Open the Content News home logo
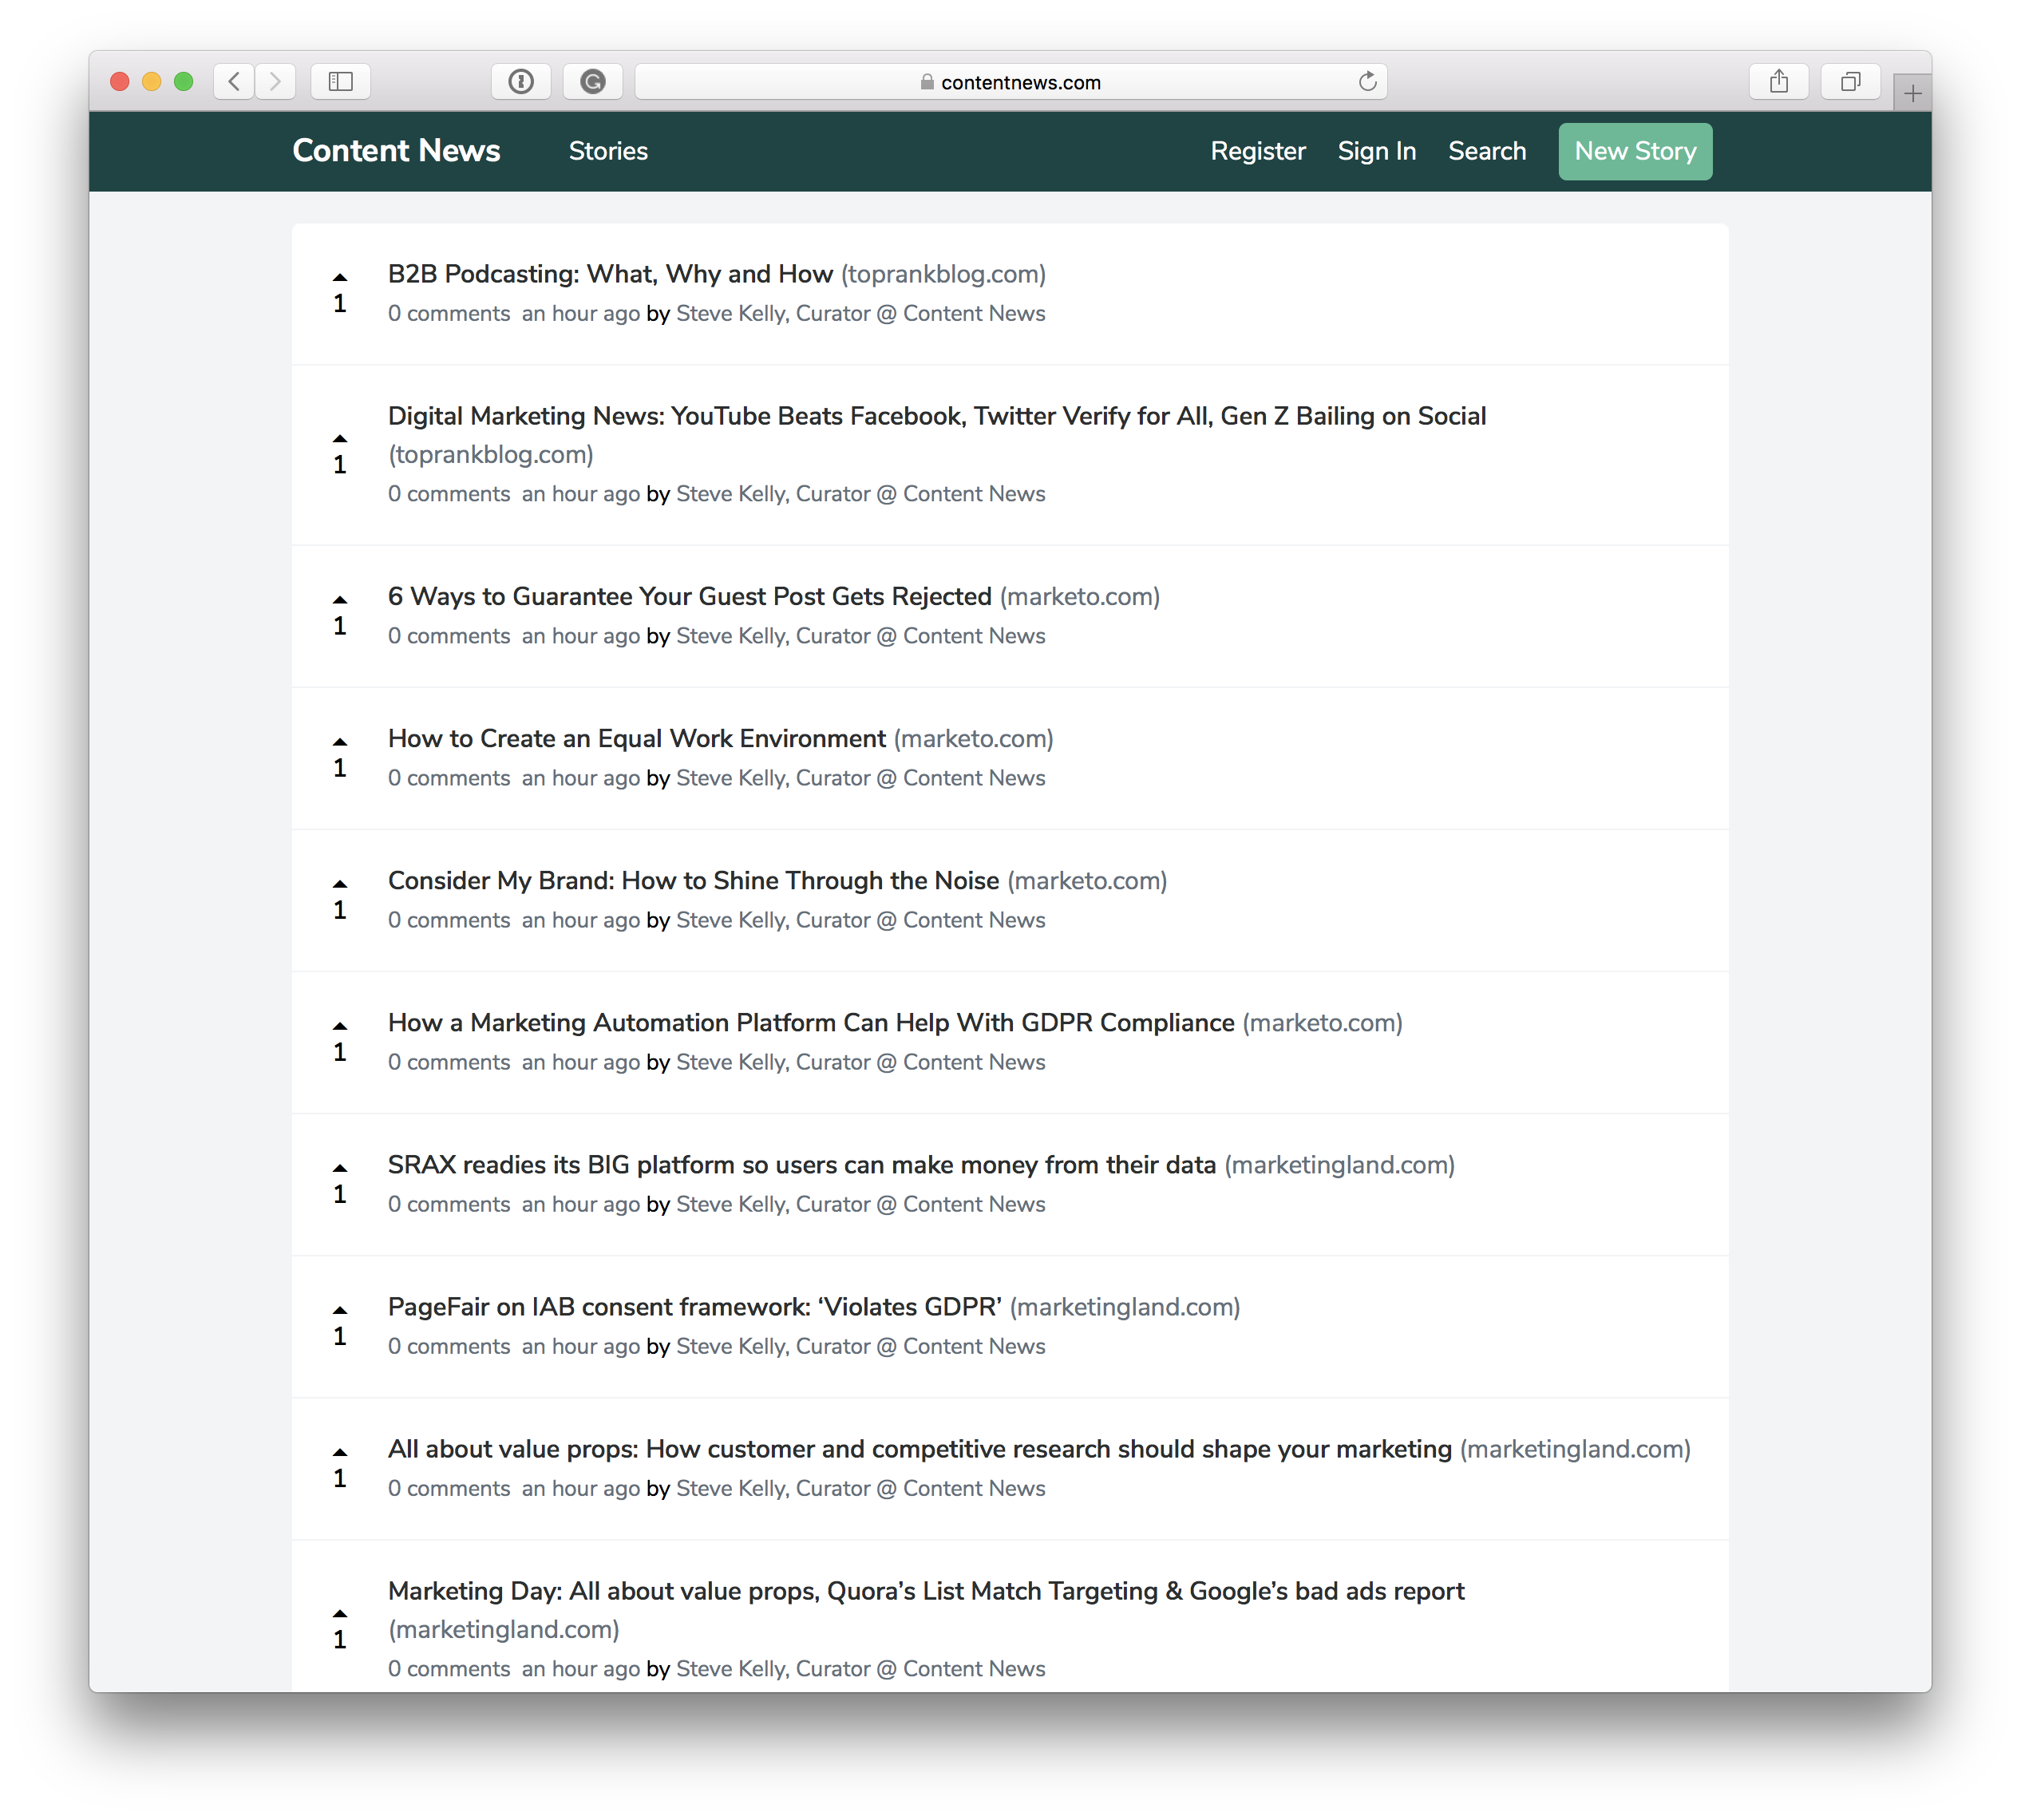The height and width of the screenshot is (1820, 2021). (396, 151)
